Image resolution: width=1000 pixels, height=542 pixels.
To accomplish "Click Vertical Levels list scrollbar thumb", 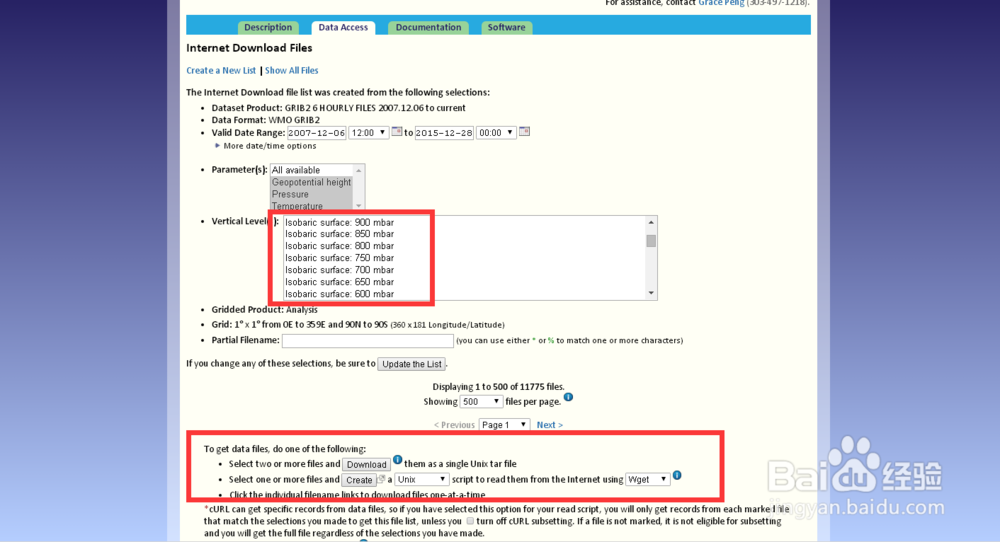I will pos(651,241).
